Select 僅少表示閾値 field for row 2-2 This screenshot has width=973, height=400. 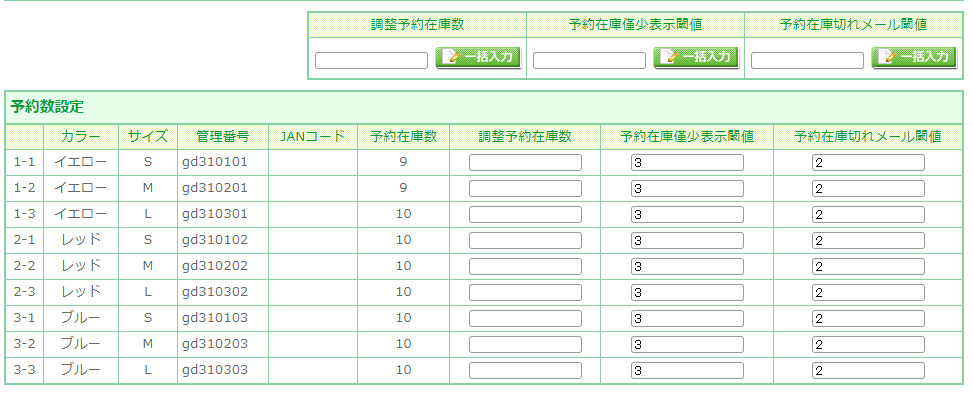coord(687,267)
